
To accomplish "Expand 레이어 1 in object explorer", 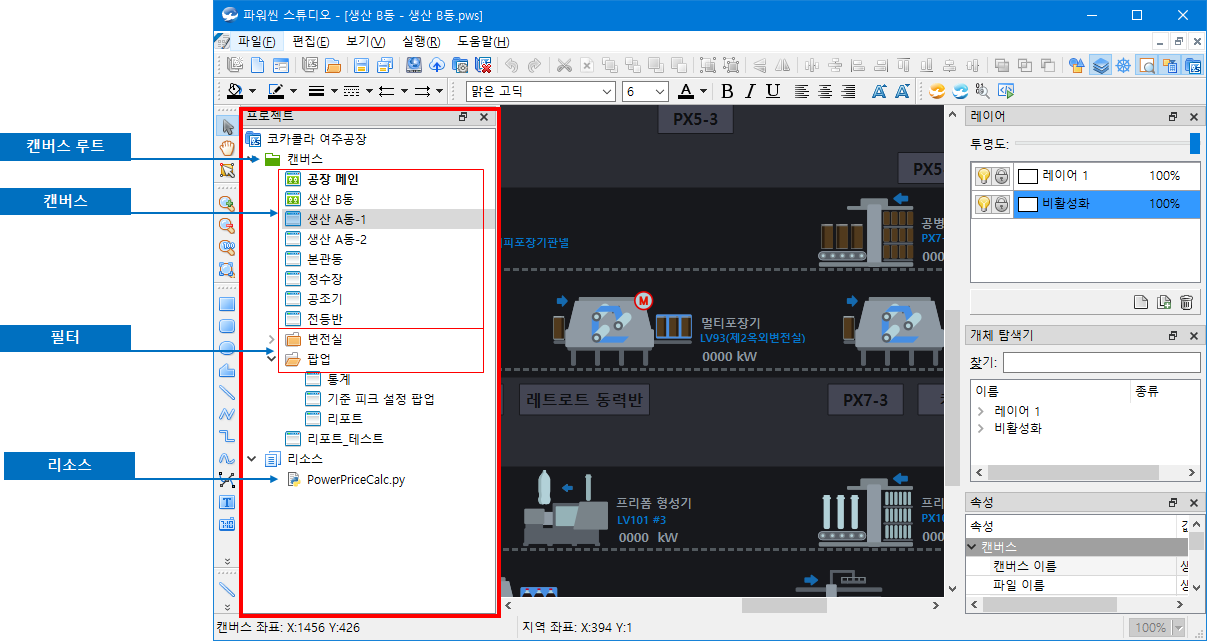I will [x=981, y=411].
